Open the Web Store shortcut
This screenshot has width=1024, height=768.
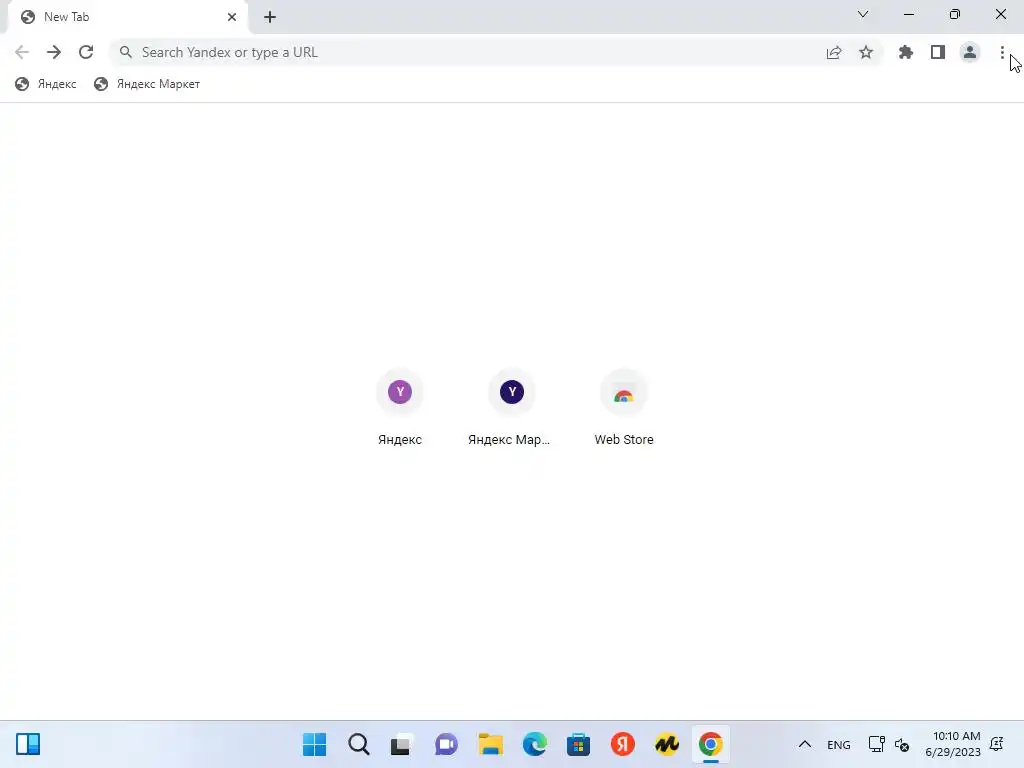coord(624,408)
